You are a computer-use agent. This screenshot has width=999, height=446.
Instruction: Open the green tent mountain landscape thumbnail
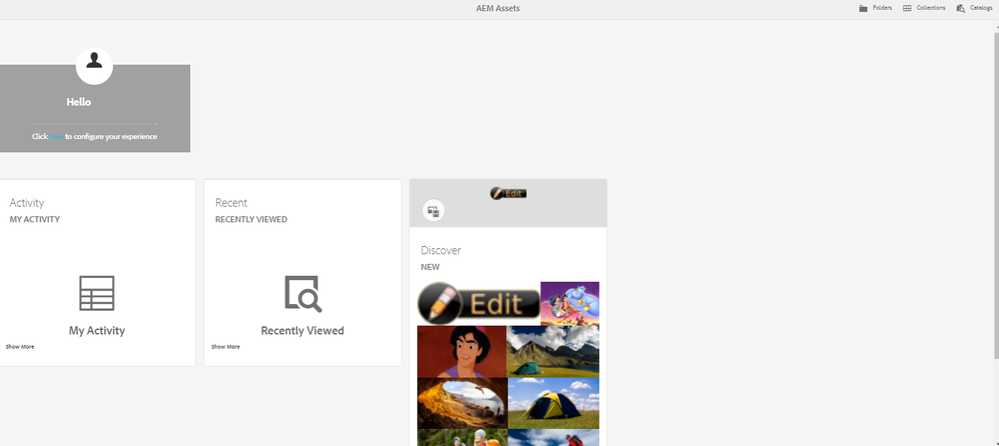click(553, 351)
